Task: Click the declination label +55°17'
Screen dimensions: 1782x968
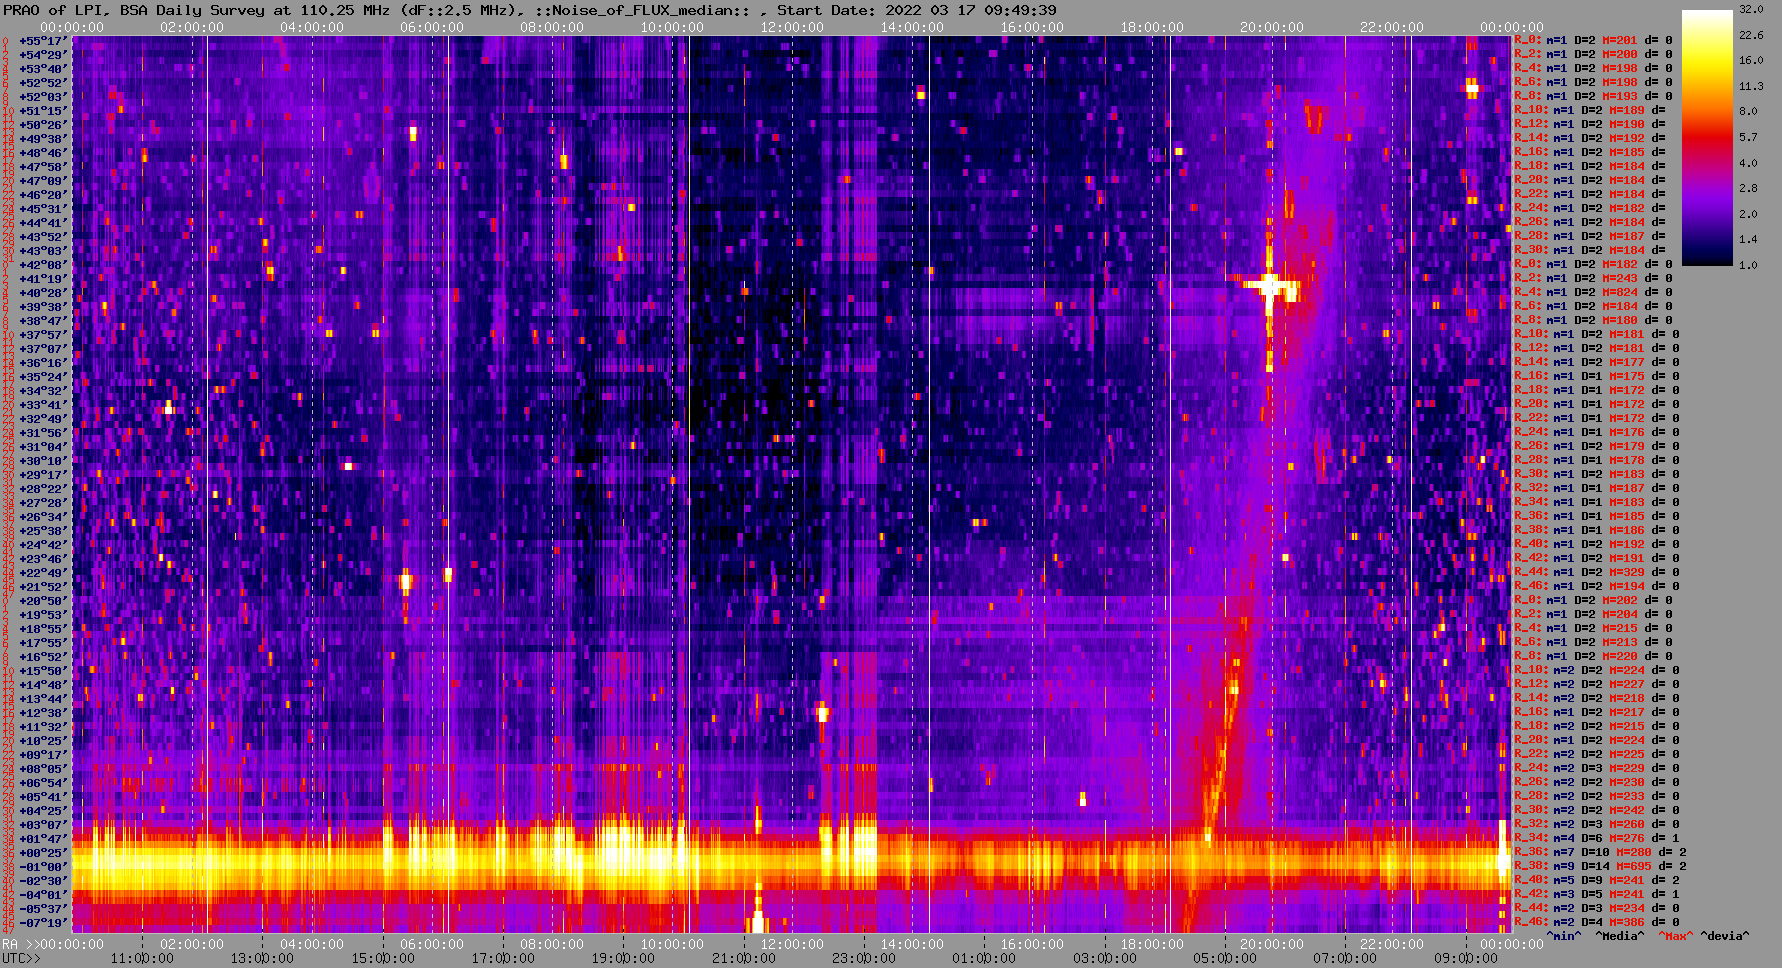Action: tap(42, 40)
